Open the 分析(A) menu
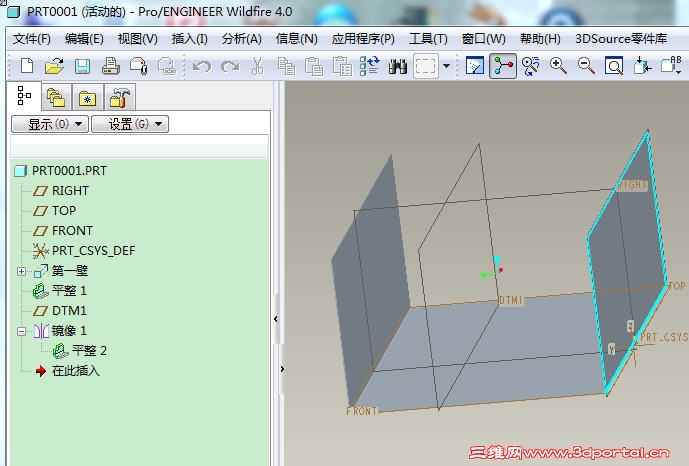689x466 pixels. tap(242, 39)
